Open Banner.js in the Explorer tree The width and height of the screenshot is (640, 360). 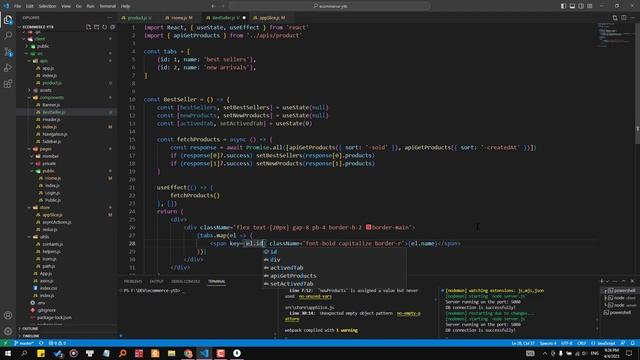(x=51, y=105)
